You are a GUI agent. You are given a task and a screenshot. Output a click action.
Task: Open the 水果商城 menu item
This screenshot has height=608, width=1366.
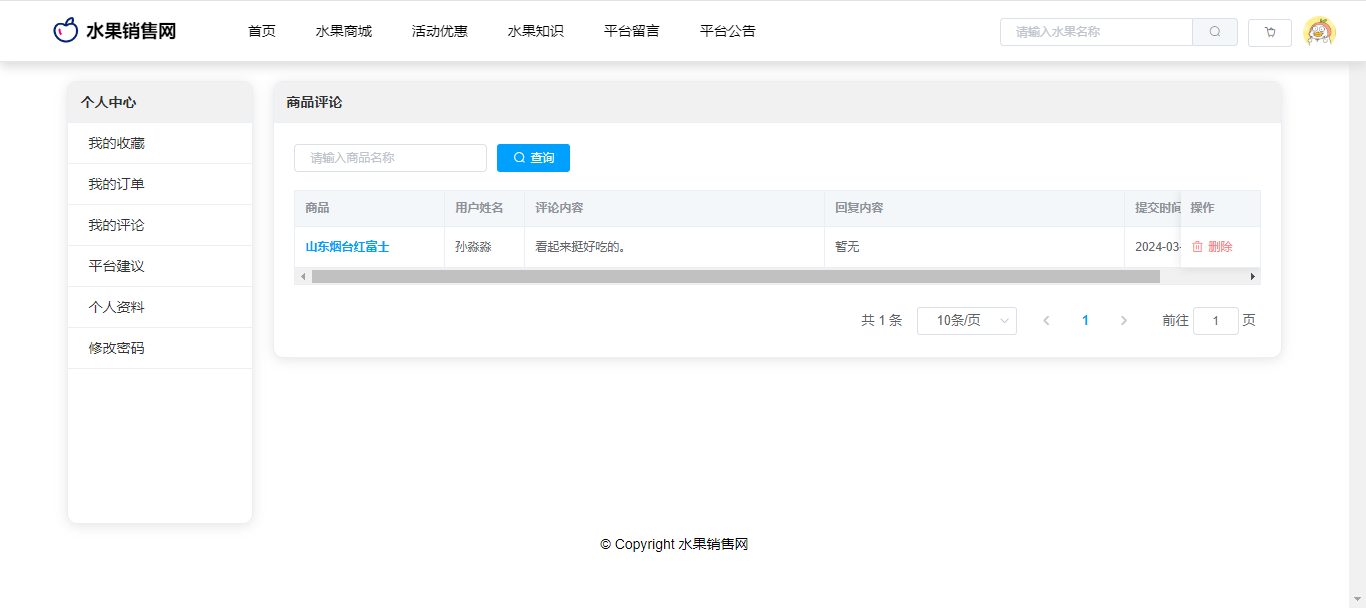(343, 31)
